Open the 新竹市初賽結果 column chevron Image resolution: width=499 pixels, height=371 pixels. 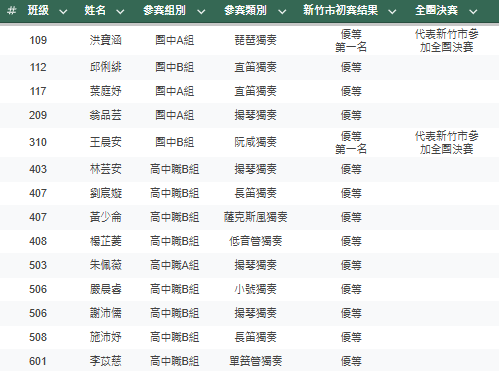(392, 12)
